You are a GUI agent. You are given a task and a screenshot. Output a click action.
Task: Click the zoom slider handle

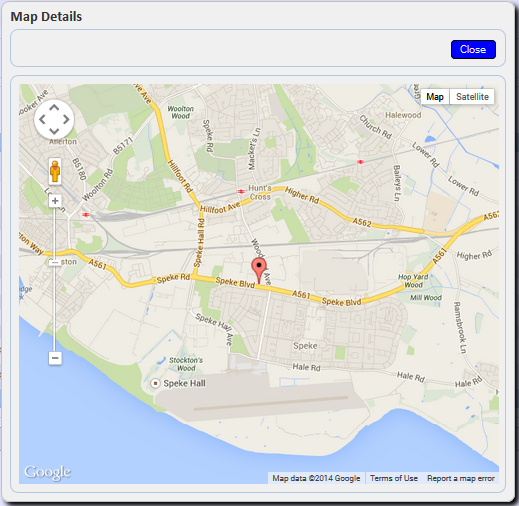(55, 263)
